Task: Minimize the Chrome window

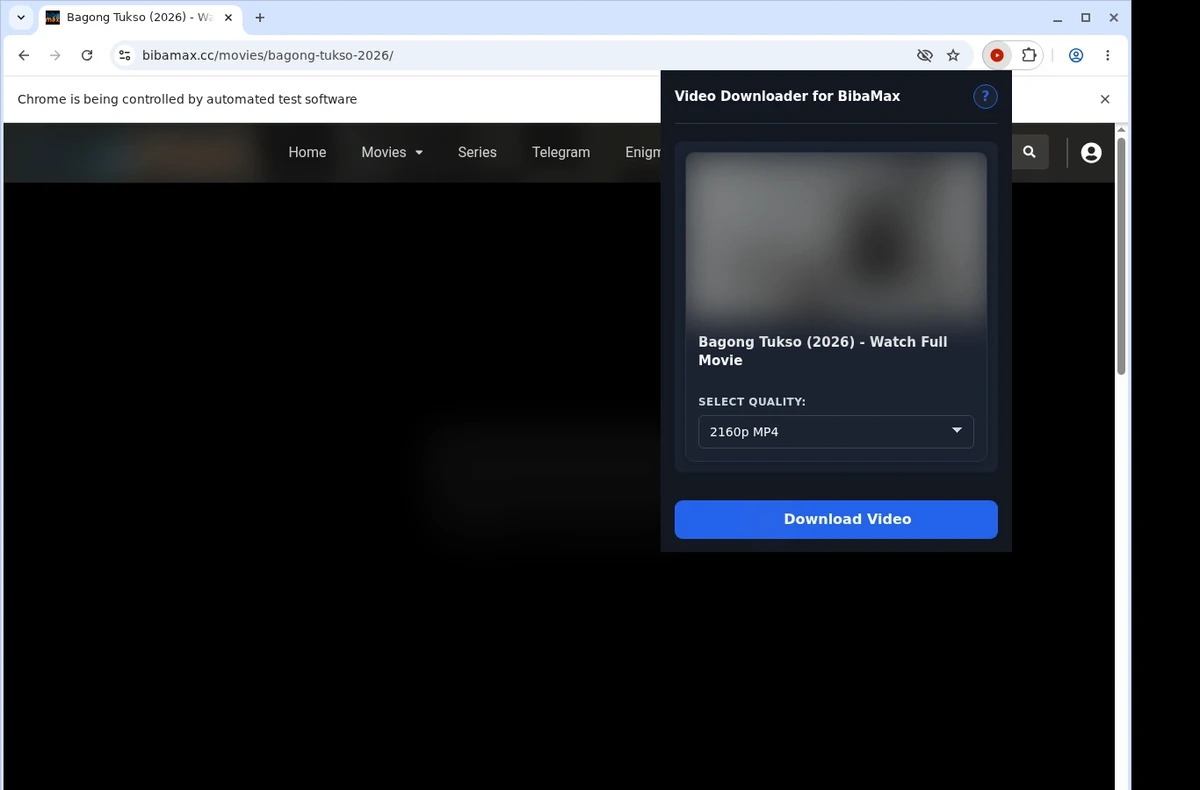Action: [x=1058, y=18]
